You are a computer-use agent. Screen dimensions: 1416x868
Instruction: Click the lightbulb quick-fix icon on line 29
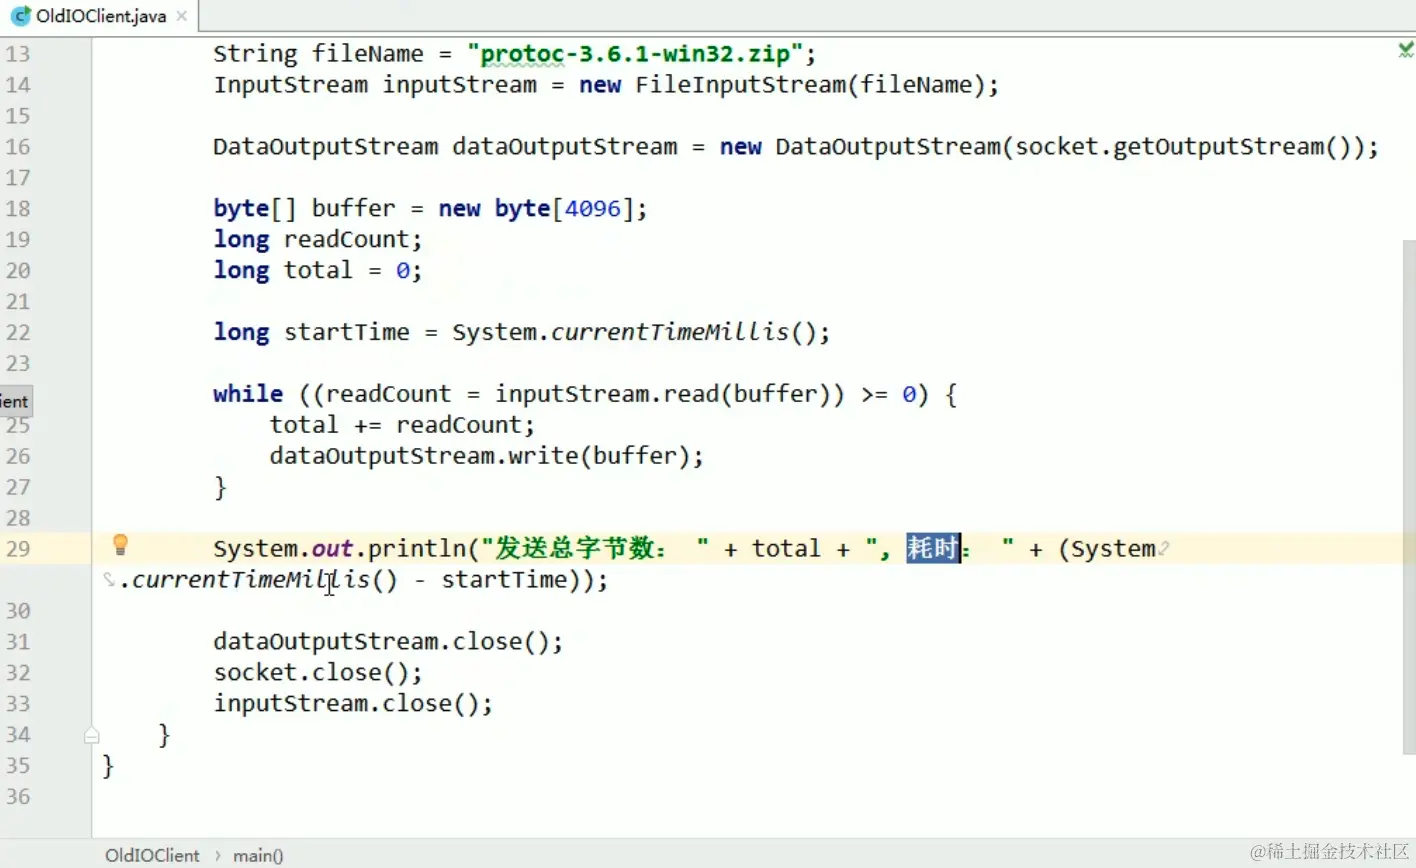click(120, 545)
